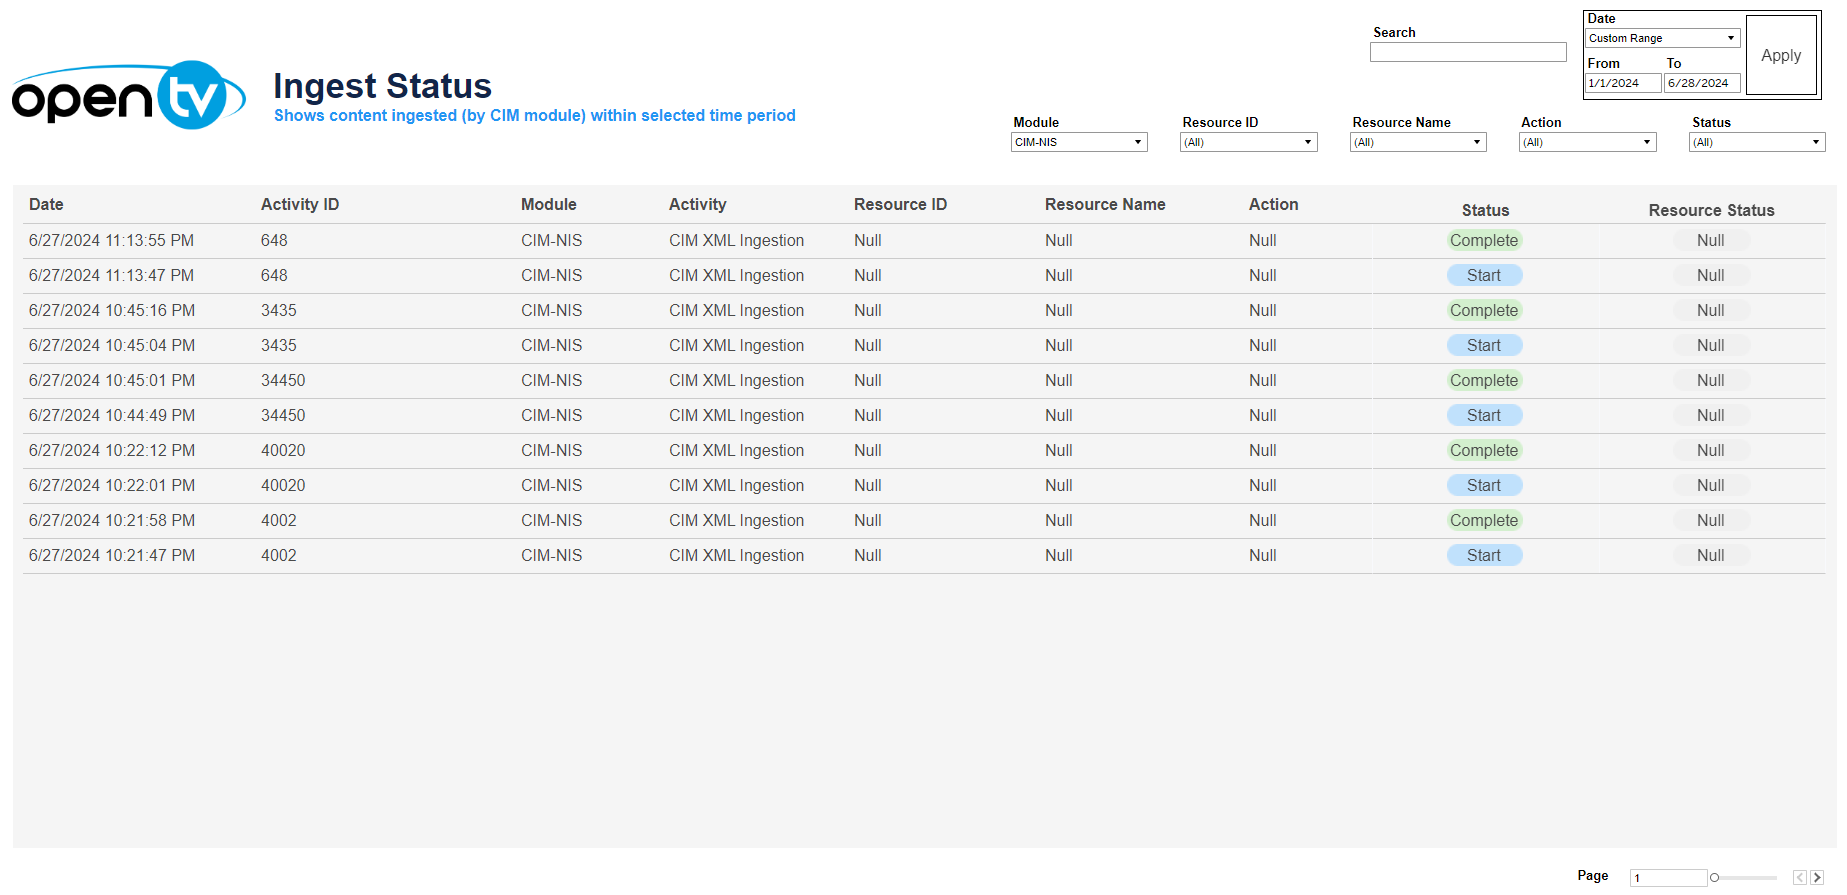Select the Complete status badge for activity 648
1847x895 pixels.
tap(1484, 240)
